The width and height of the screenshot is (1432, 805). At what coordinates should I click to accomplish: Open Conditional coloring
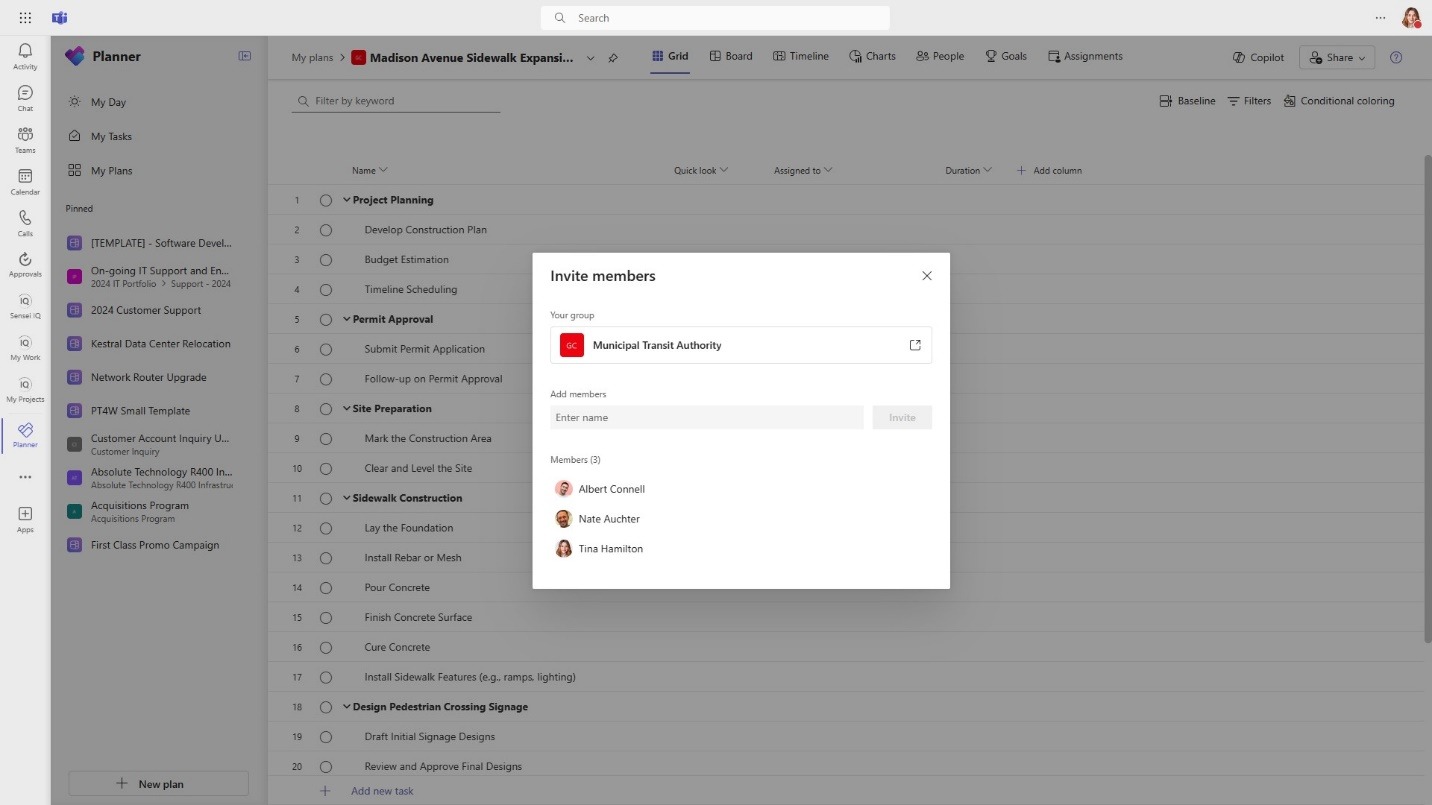coord(1339,101)
